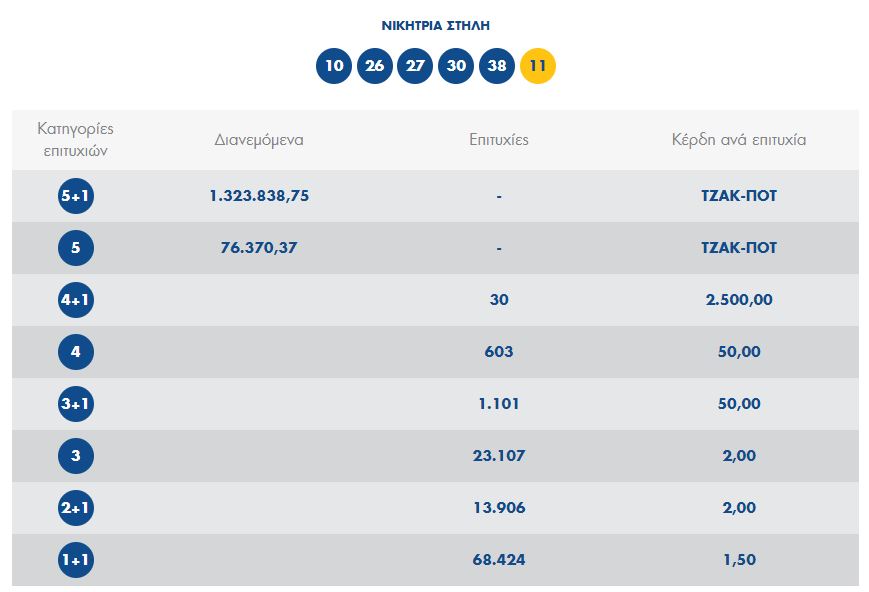Click ΤΖΑΚ-ΠΟΤ in the 5+1 row

(738, 196)
